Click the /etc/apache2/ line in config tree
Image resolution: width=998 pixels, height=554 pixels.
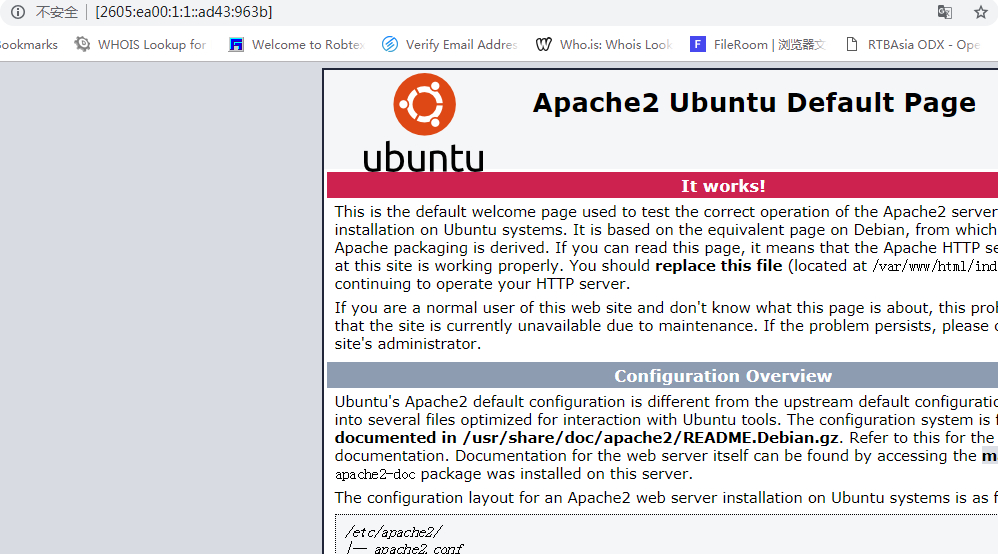pyautogui.click(x=393, y=532)
